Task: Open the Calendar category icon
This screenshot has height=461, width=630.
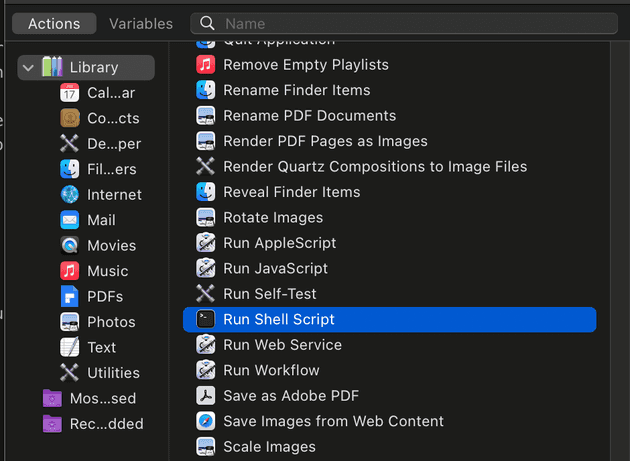Action: [70, 93]
